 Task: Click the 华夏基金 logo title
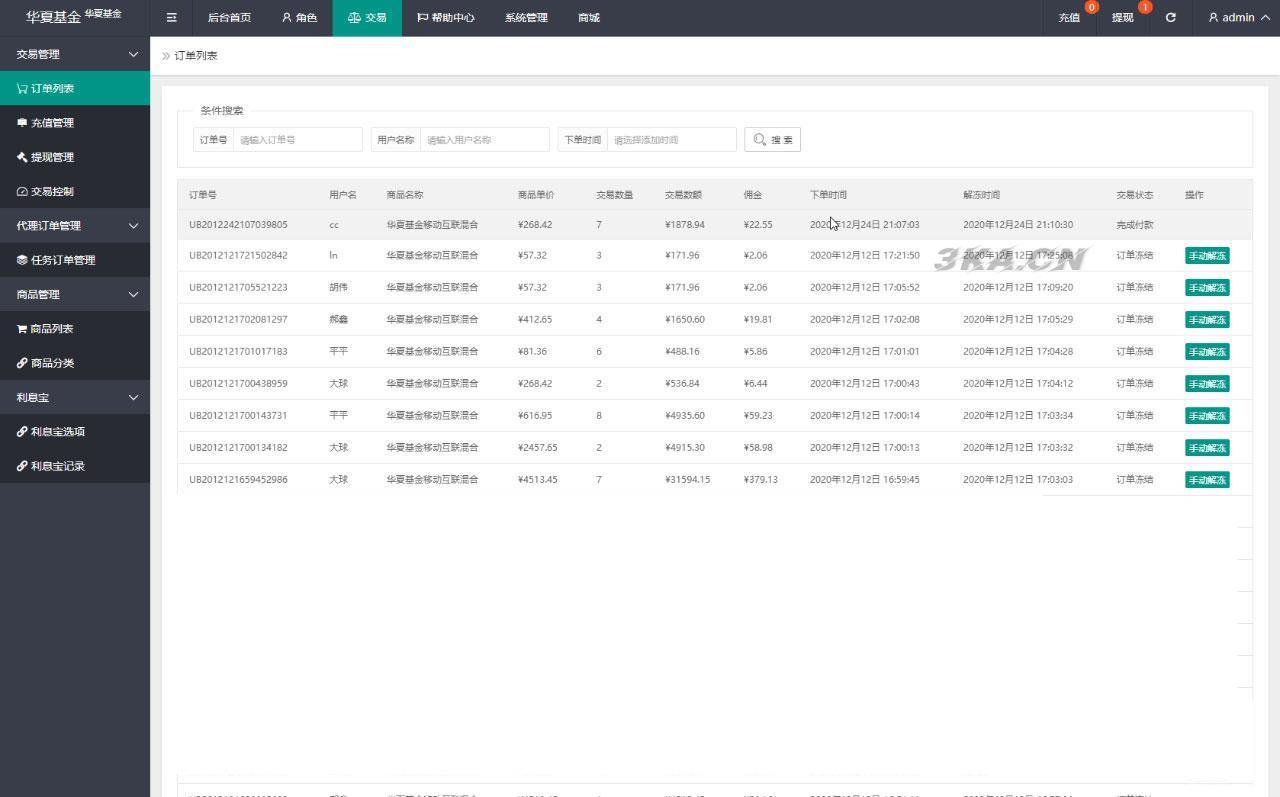pos(53,17)
